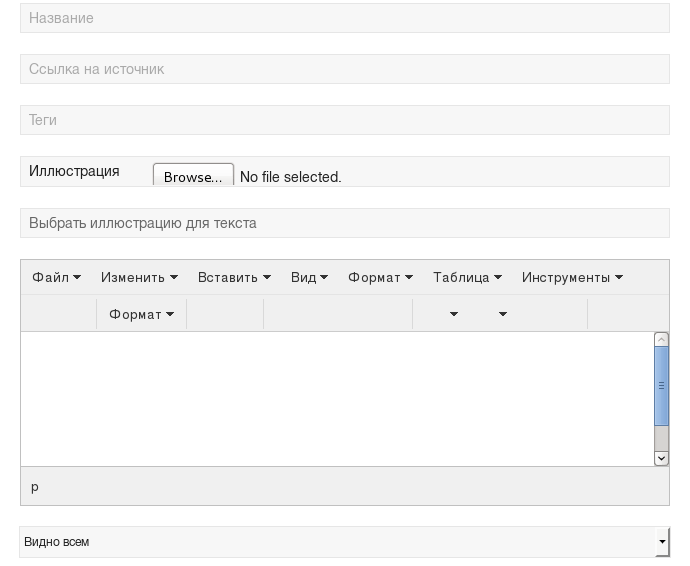Focus the Ссылка на источник field
Viewport: 690px width, 566px height.
point(345,69)
